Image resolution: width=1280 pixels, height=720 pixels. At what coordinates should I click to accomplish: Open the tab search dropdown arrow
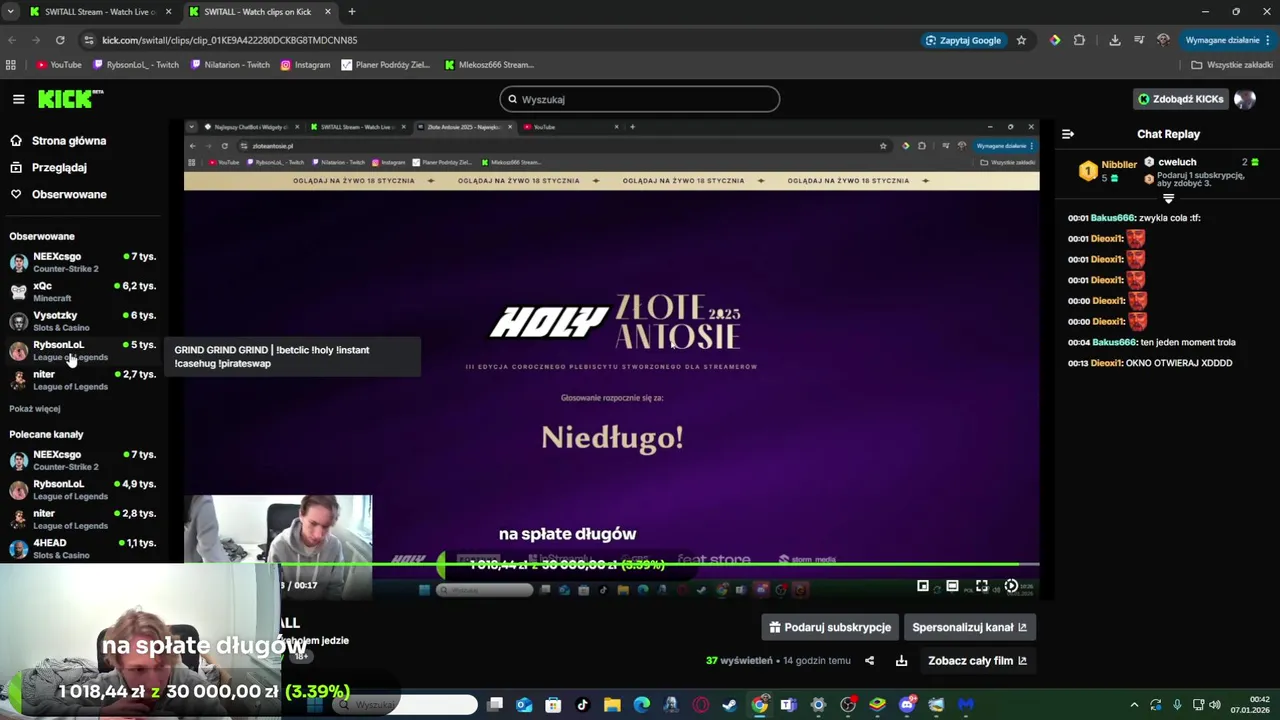tap(10, 12)
